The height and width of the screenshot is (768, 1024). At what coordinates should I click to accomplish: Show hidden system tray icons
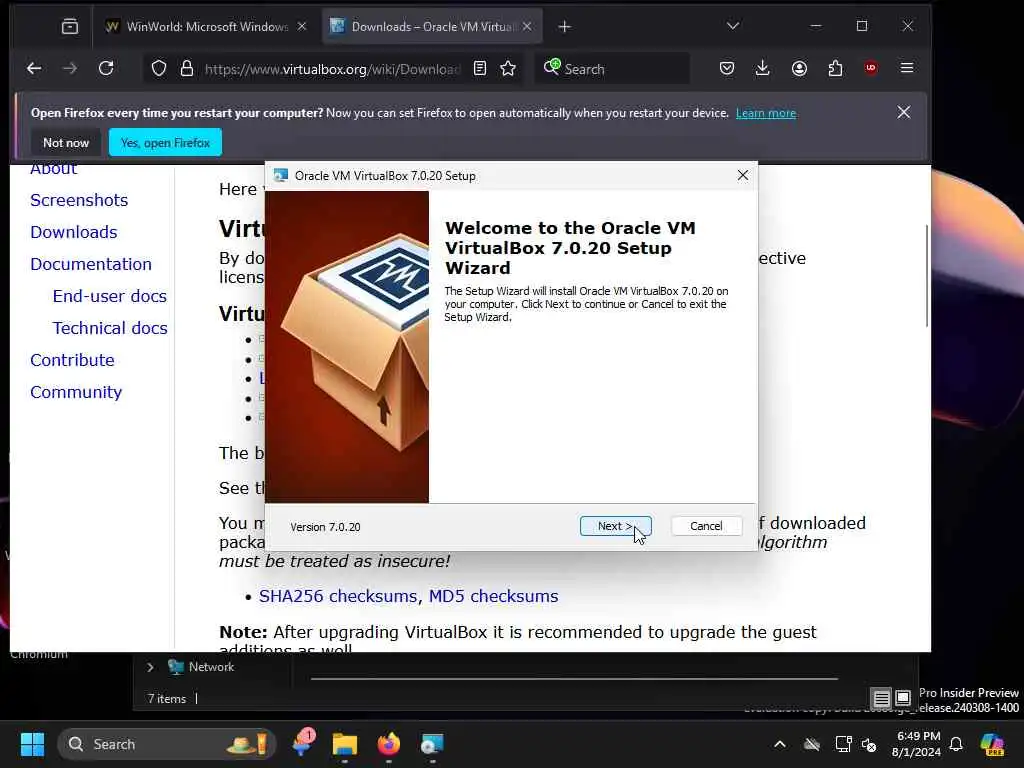pyautogui.click(x=780, y=744)
